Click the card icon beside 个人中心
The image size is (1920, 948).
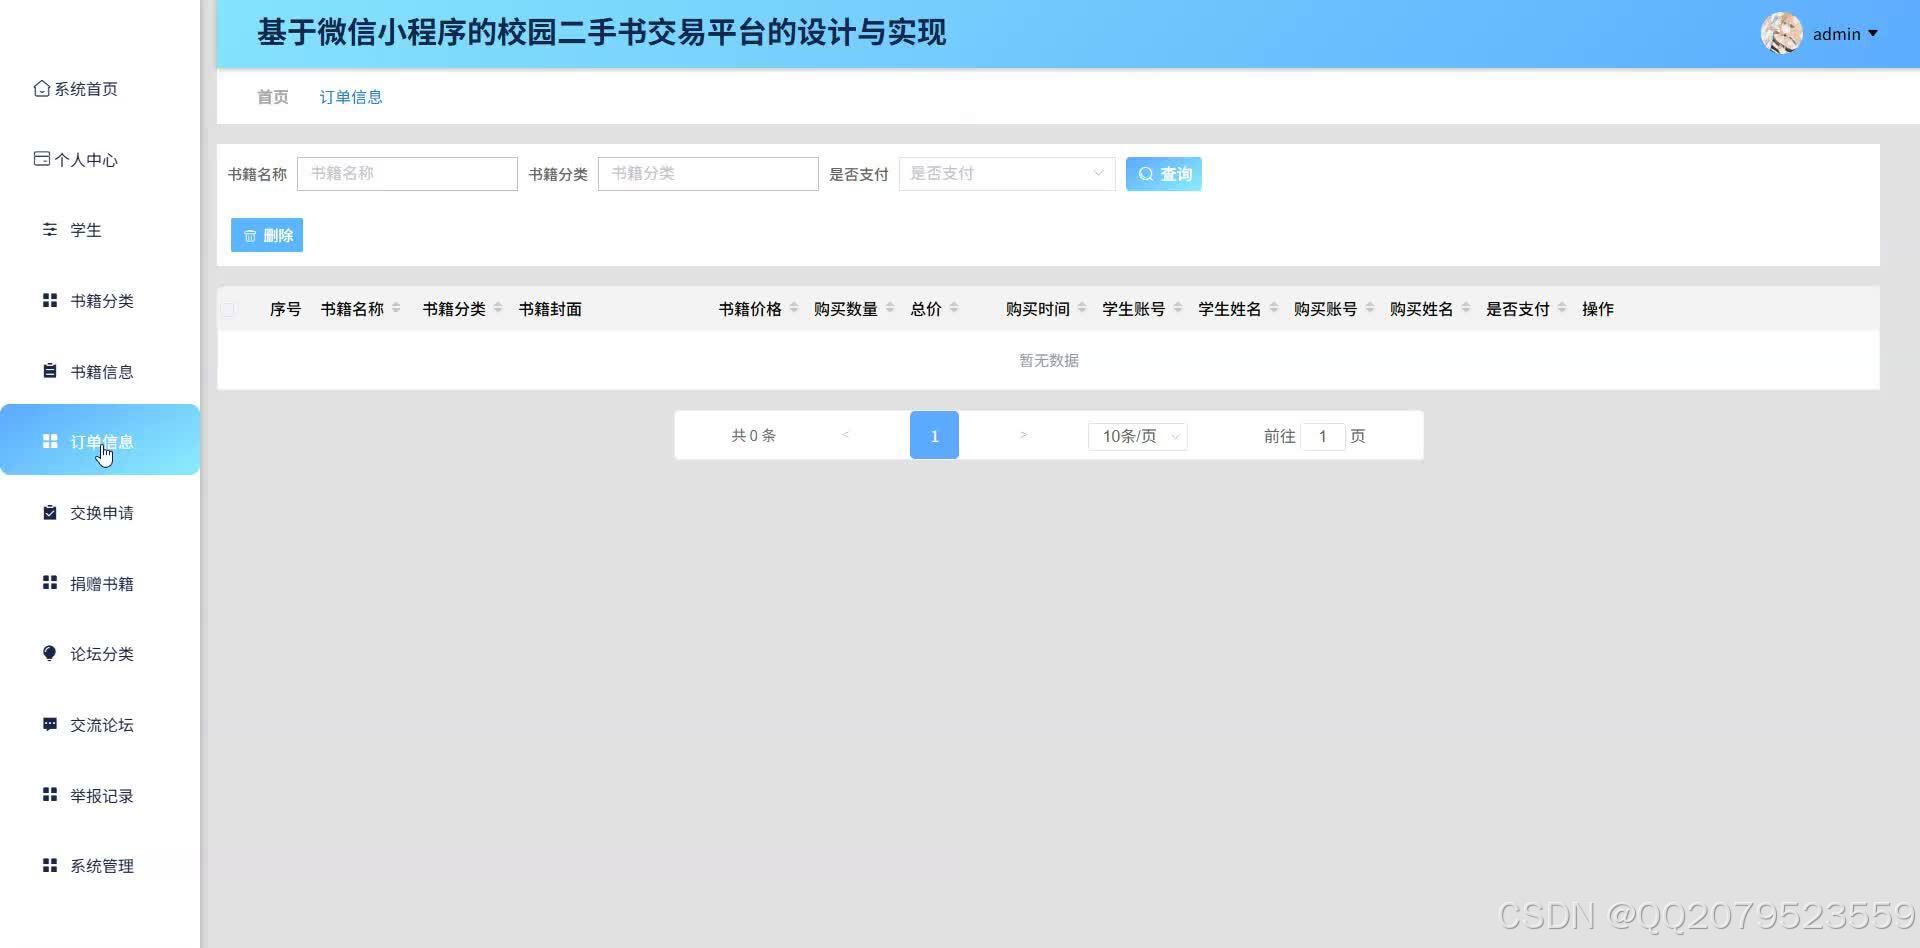pos(42,159)
